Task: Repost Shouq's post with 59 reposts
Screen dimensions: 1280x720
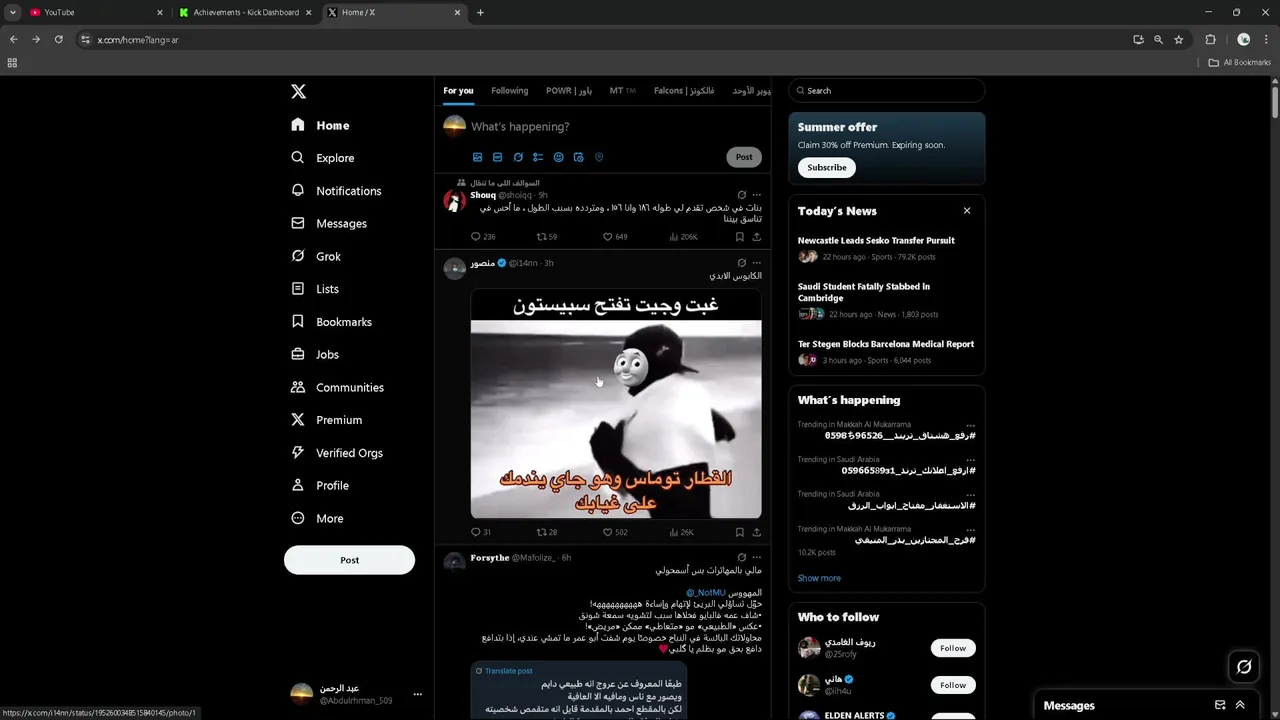Action: pyautogui.click(x=547, y=237)
